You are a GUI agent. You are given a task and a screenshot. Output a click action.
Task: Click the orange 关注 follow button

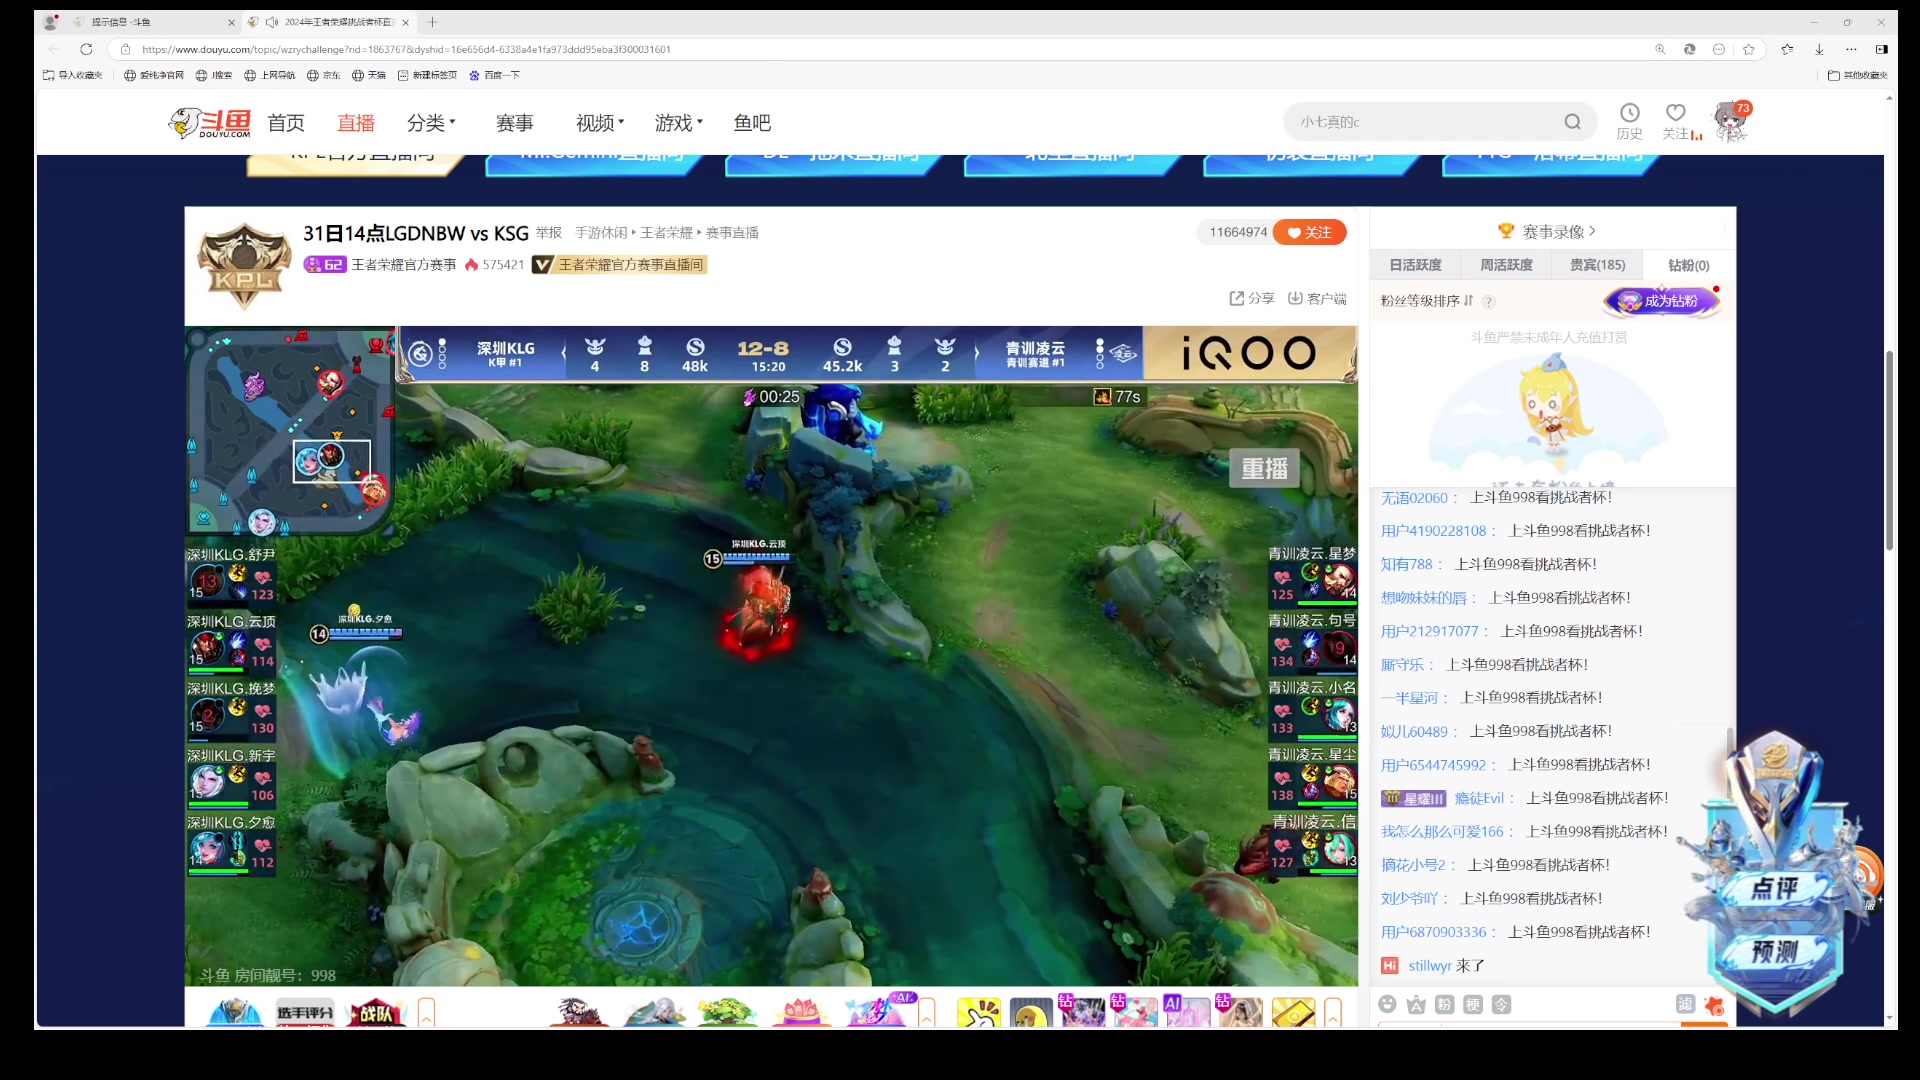pos(1309,232)
